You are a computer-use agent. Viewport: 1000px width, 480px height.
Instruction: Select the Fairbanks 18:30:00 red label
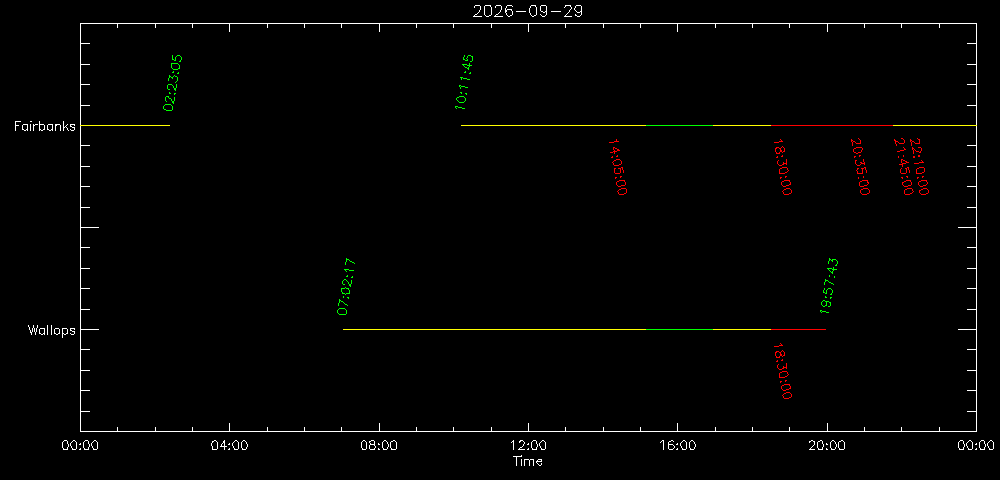tap(782, 167)
